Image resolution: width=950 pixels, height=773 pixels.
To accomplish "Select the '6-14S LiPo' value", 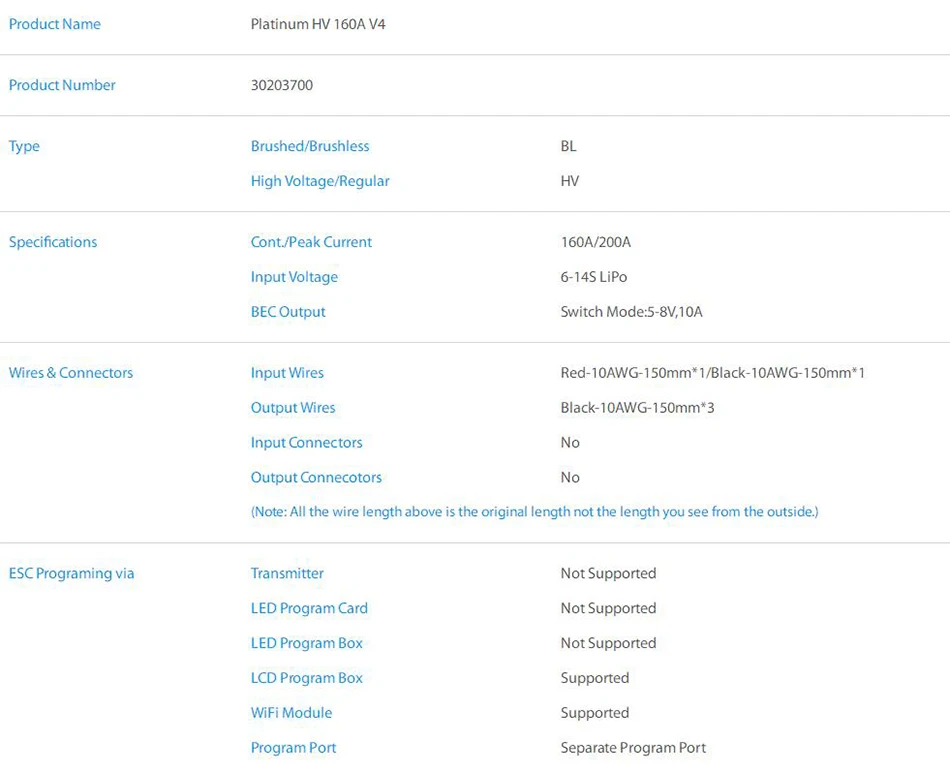I will (x=594, y=277).
